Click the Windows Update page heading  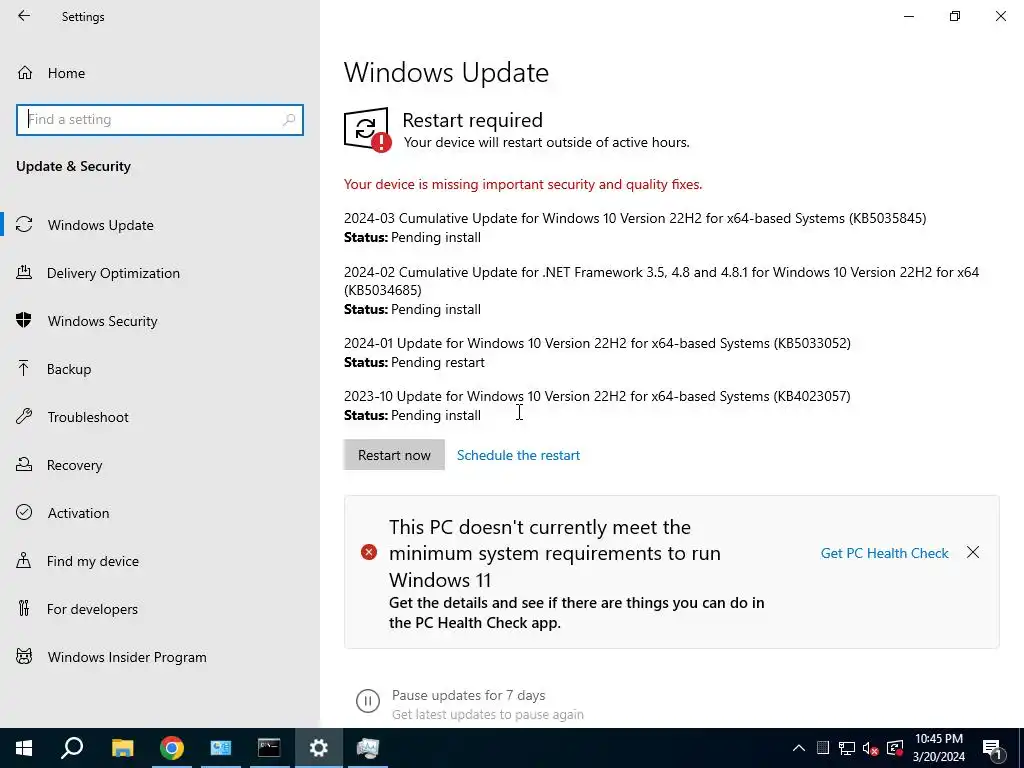(x=446, y=72)
